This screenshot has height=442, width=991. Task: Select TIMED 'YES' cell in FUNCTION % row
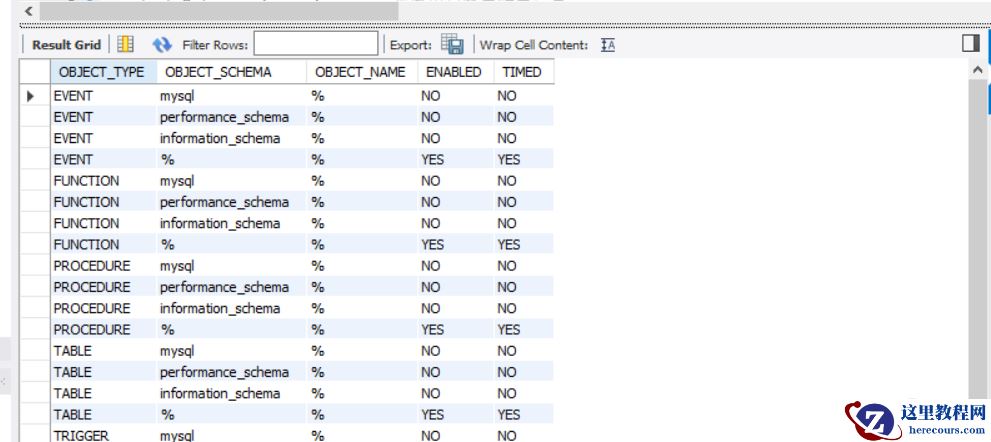point(523,245)
